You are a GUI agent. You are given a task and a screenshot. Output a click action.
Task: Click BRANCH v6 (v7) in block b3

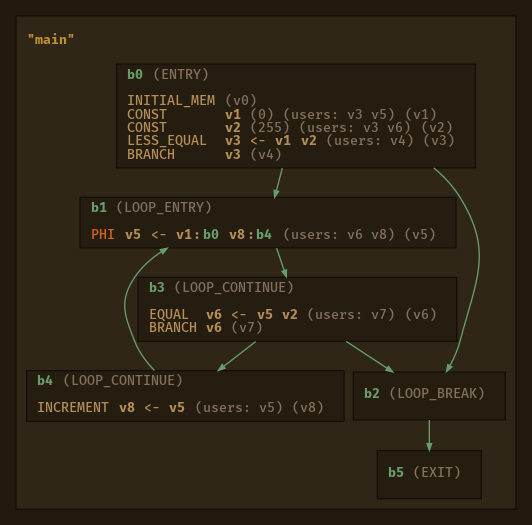[x=206, y=327]
